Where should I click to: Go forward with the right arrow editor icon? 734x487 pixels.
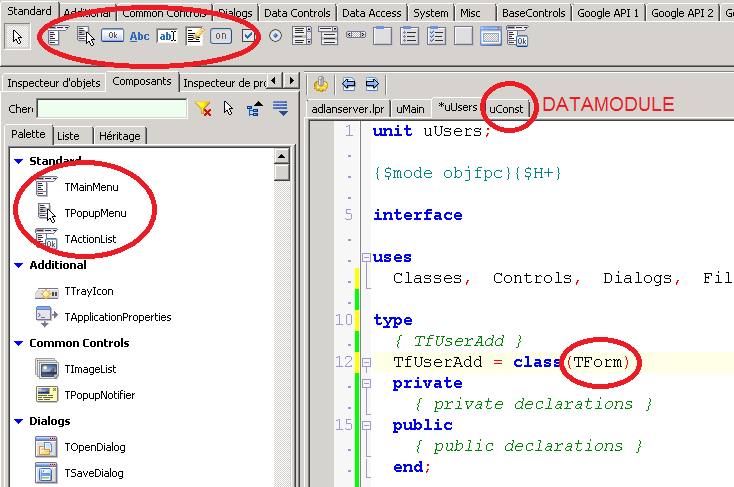pos(372,84)
